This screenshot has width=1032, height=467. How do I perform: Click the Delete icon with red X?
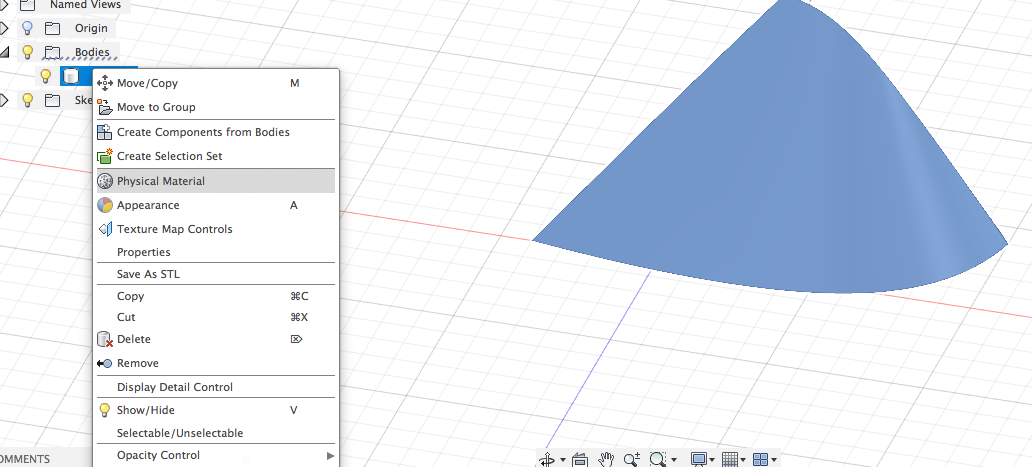(x=105, y=339)
